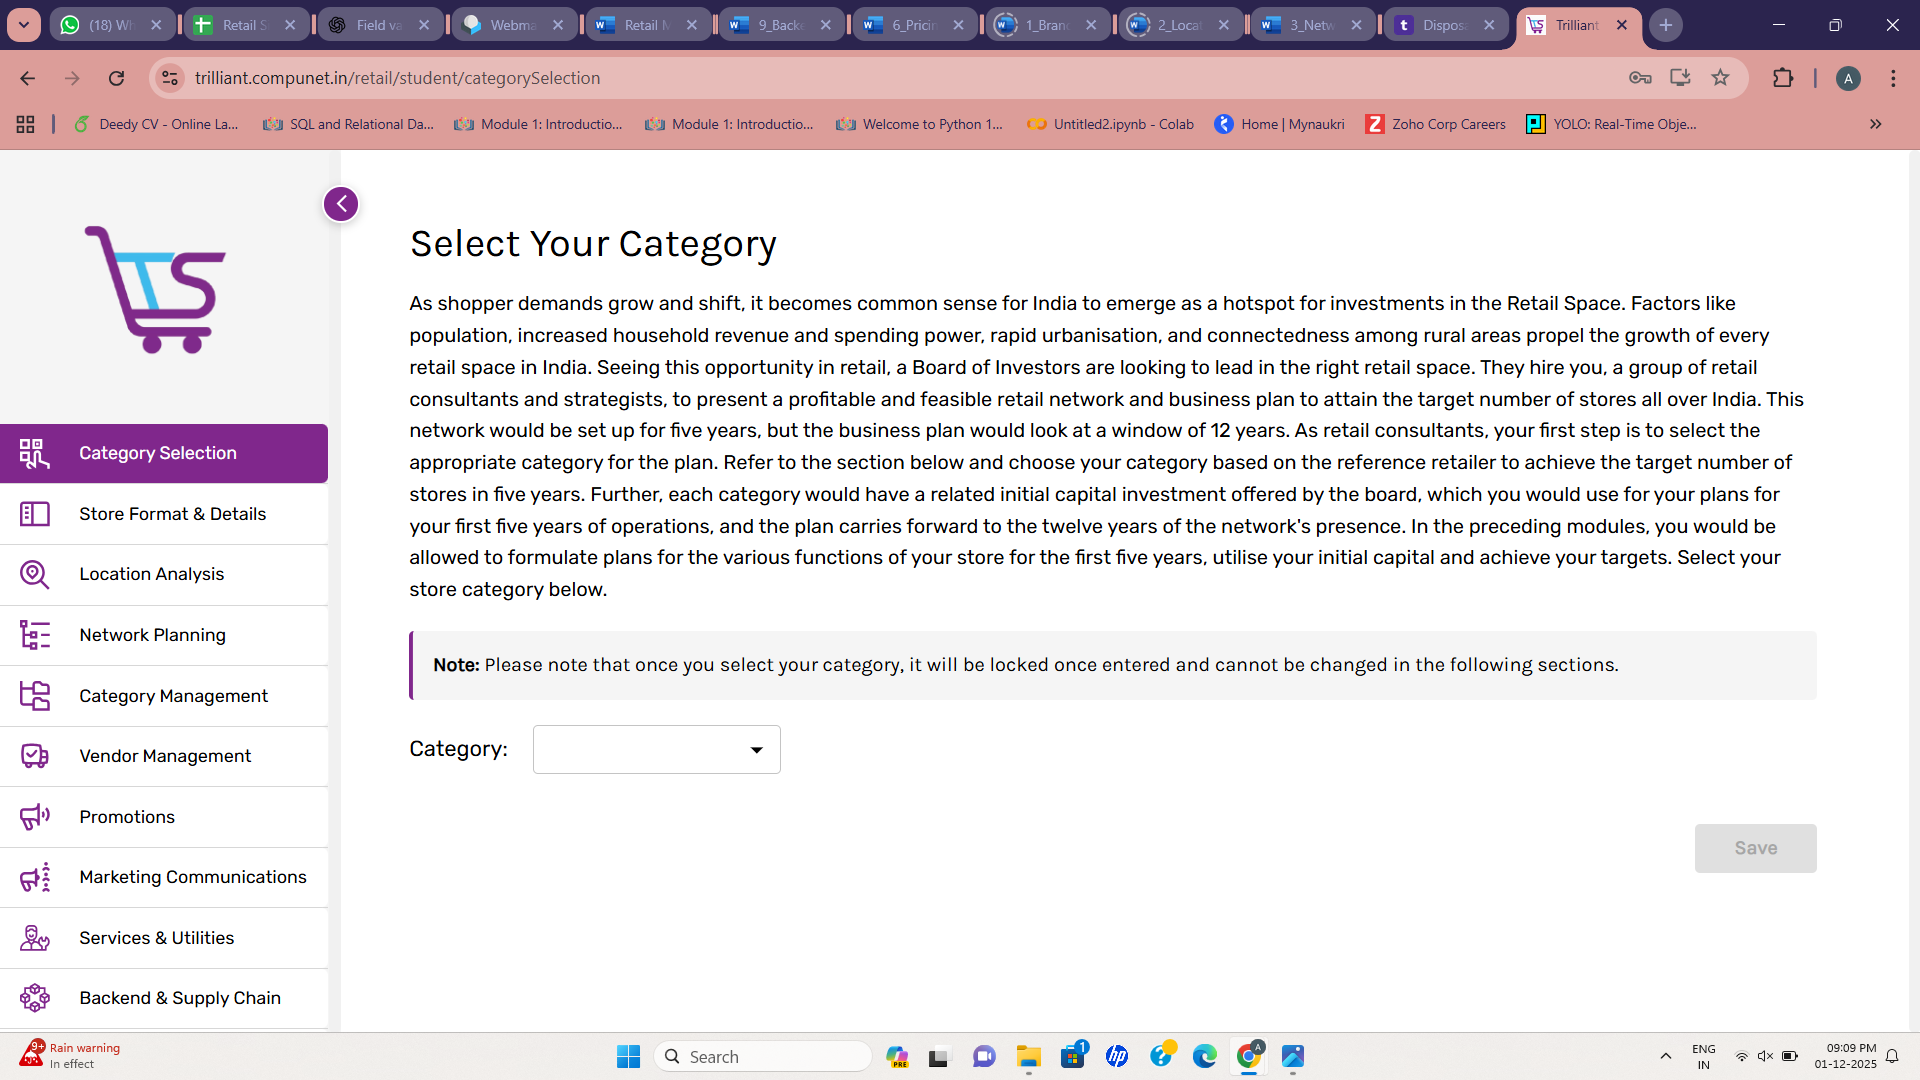
Task: Click the Promotions megaphone icon
Action: tap(34, 817)
